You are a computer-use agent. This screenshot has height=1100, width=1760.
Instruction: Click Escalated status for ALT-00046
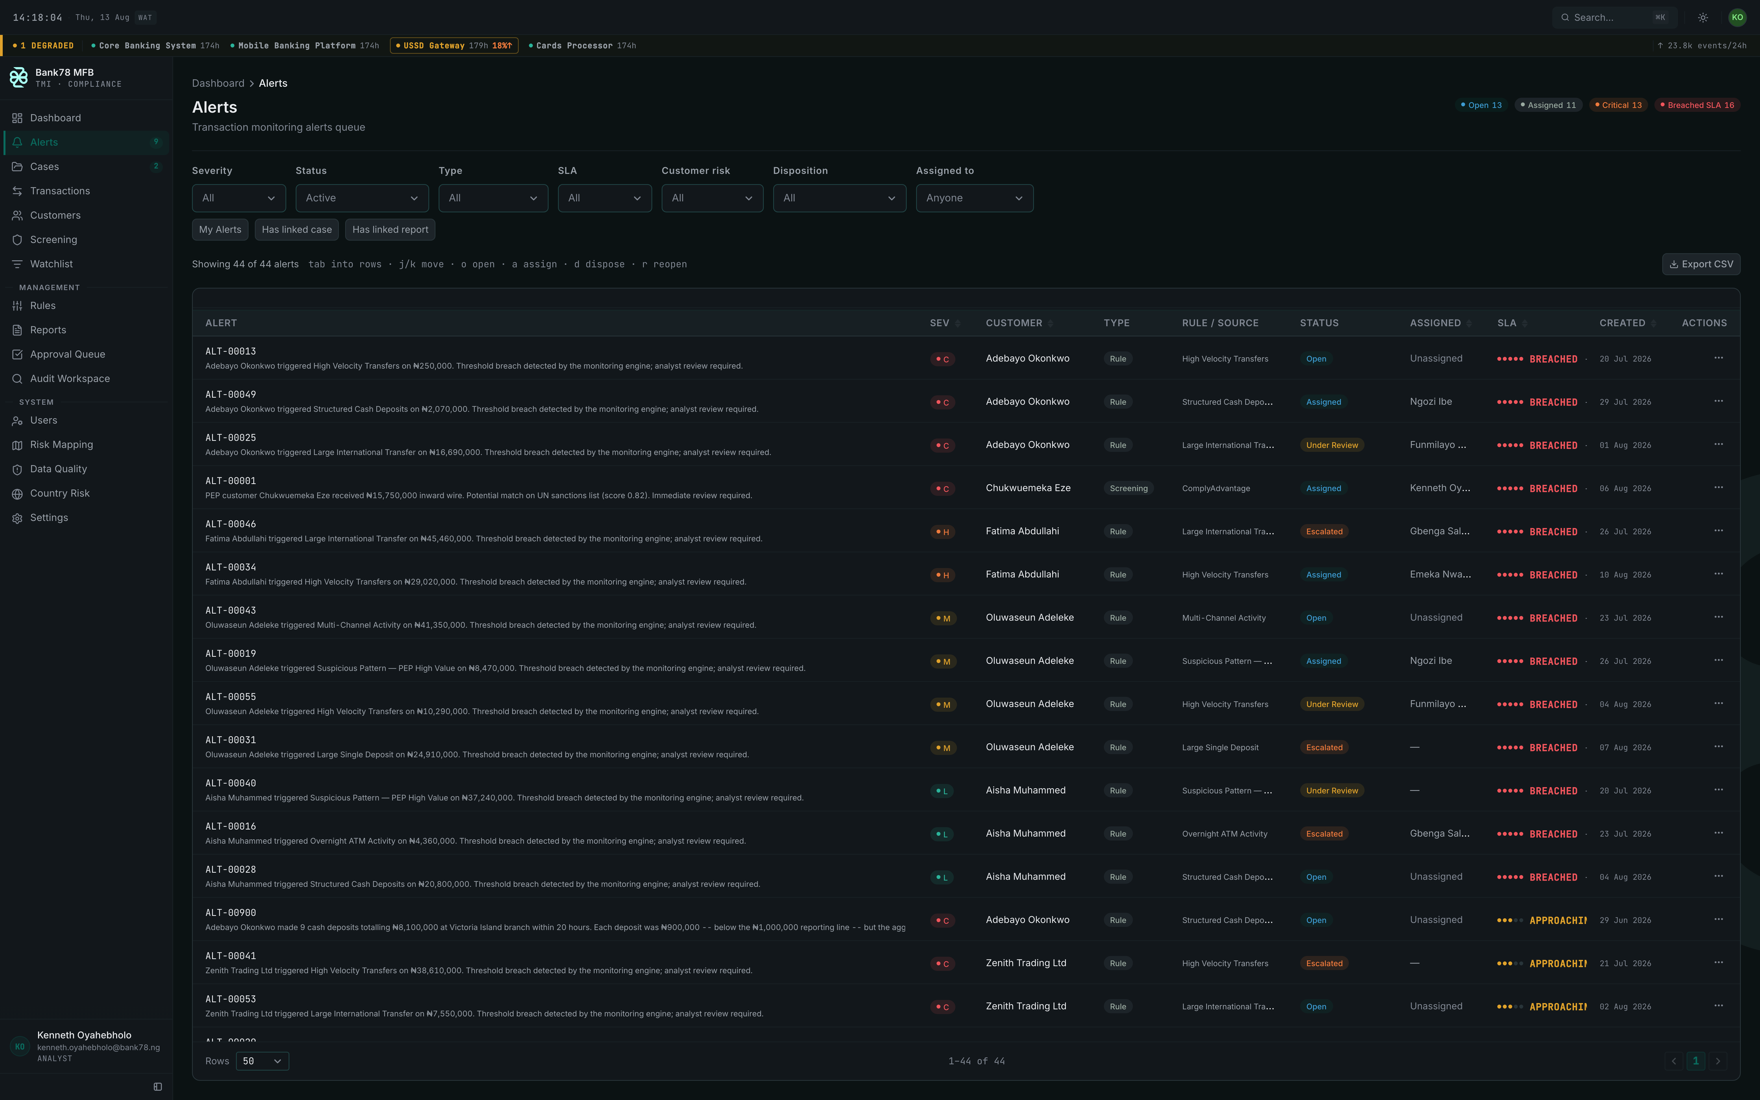pos(1324,532)
